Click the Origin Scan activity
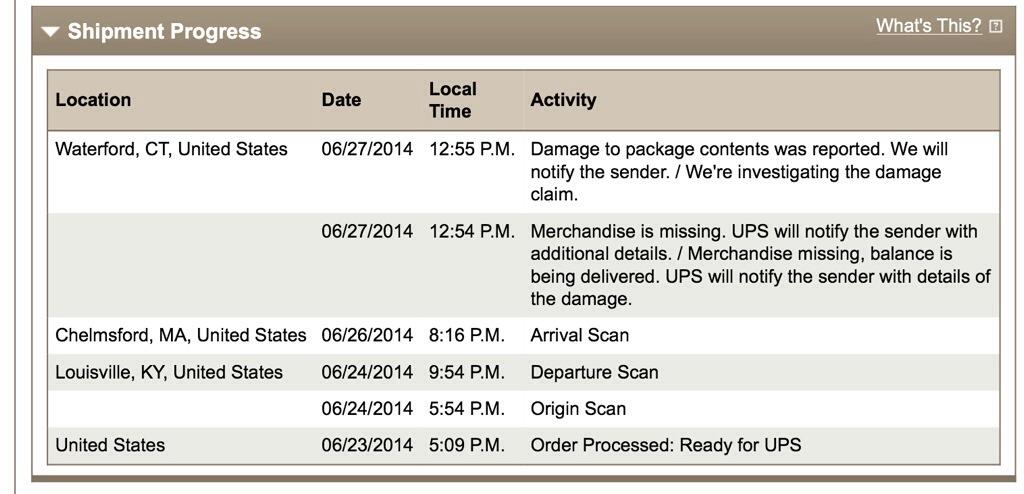1024x494 pixels. click(x=578, y=409)
